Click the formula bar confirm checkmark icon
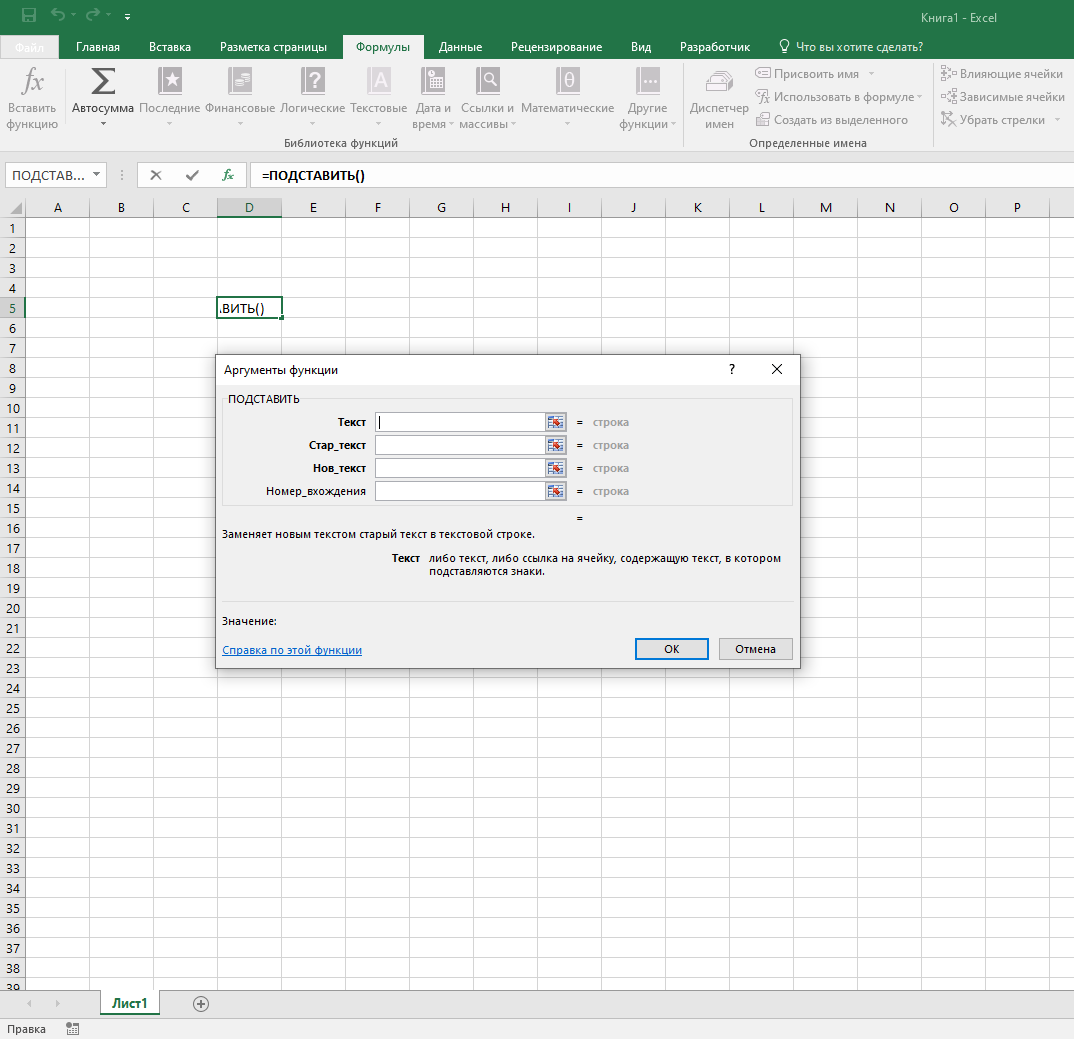Image resolution: width=1074 pixels, height=1039 pixels. pos(192,175)
